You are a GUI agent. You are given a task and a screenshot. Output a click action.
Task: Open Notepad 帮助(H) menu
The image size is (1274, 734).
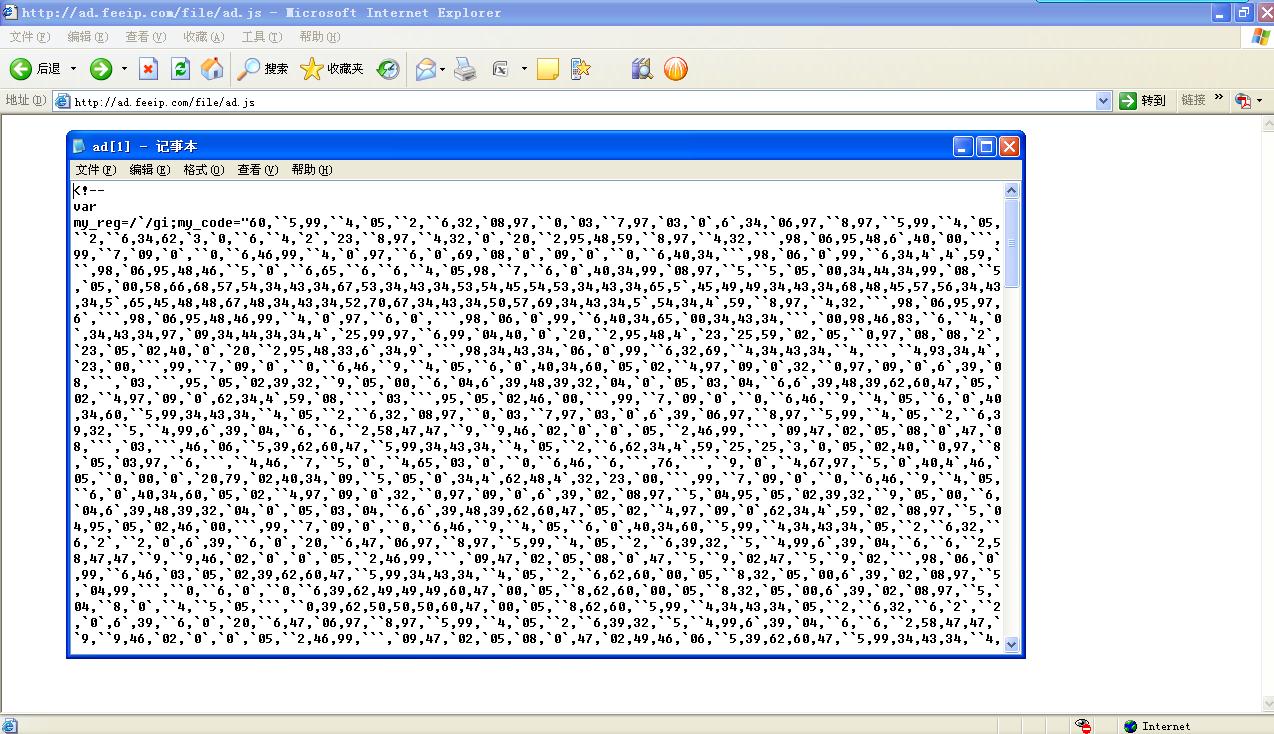point(312,170)
